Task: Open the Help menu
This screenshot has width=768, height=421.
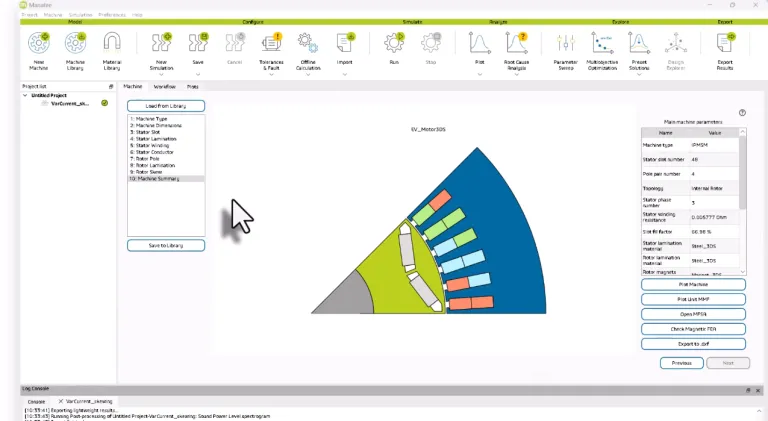Action: pyautogui.click(x=137, y=15)
